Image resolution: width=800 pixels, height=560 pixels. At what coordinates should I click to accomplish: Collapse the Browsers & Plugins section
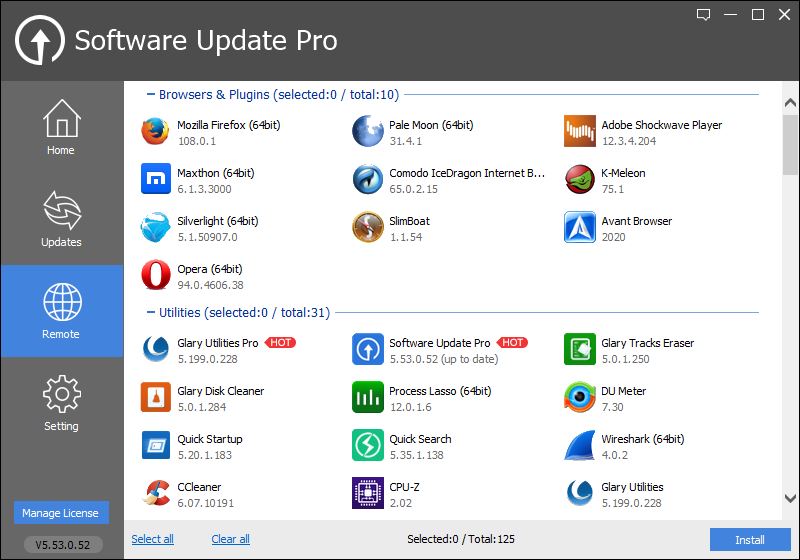[151, 94]
